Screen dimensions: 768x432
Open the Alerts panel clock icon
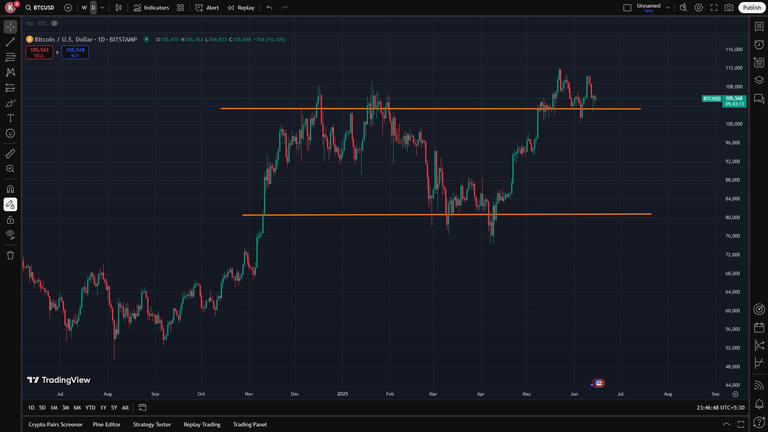click(759, 45)
